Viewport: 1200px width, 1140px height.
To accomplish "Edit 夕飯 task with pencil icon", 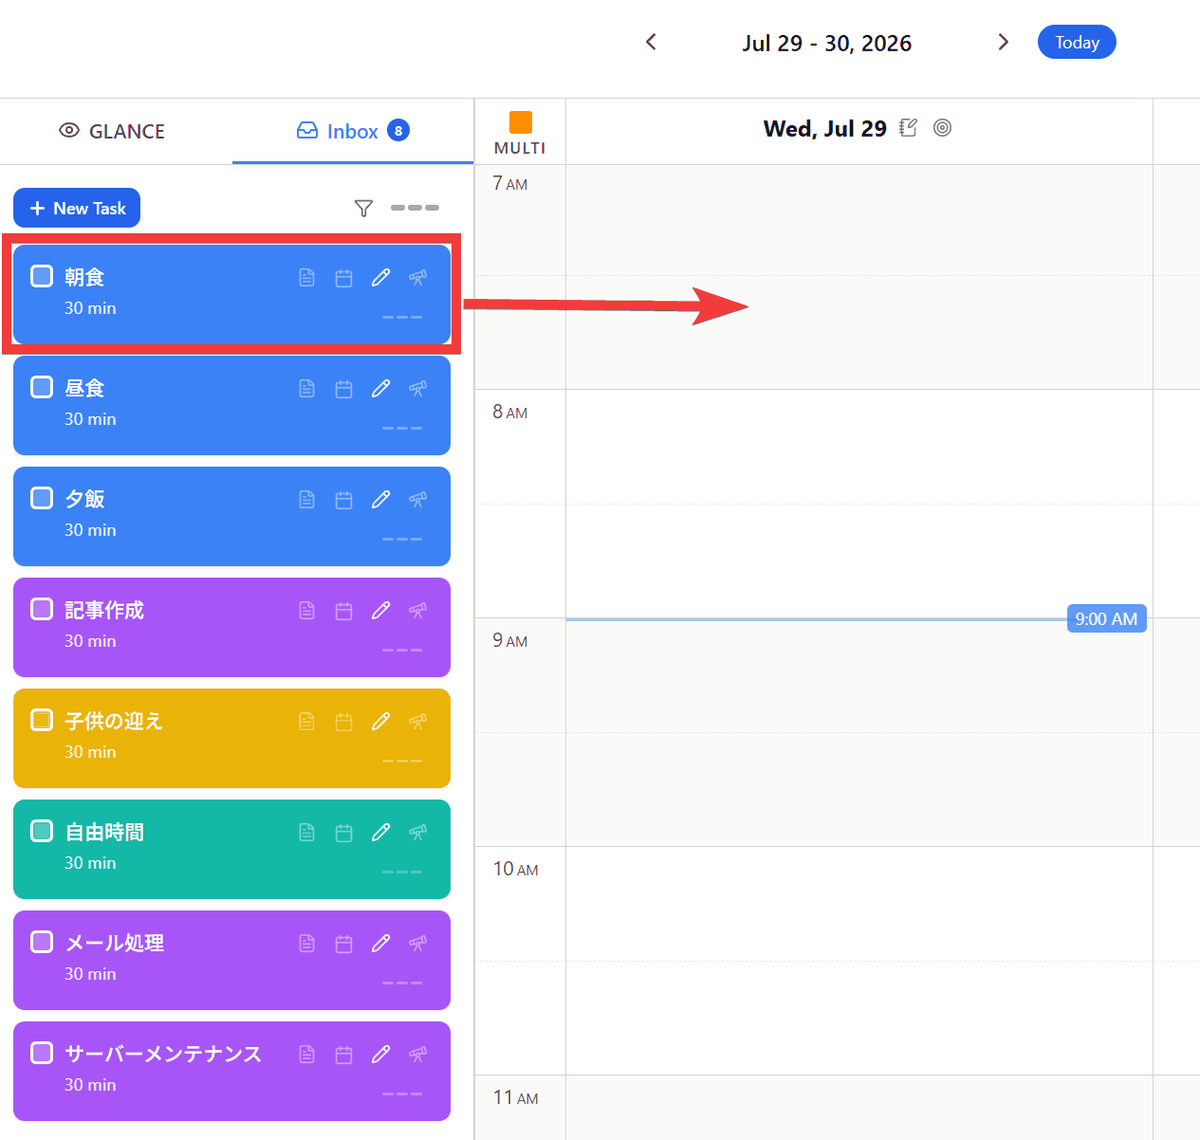I will pyautogui.click(x=381, y=500).
